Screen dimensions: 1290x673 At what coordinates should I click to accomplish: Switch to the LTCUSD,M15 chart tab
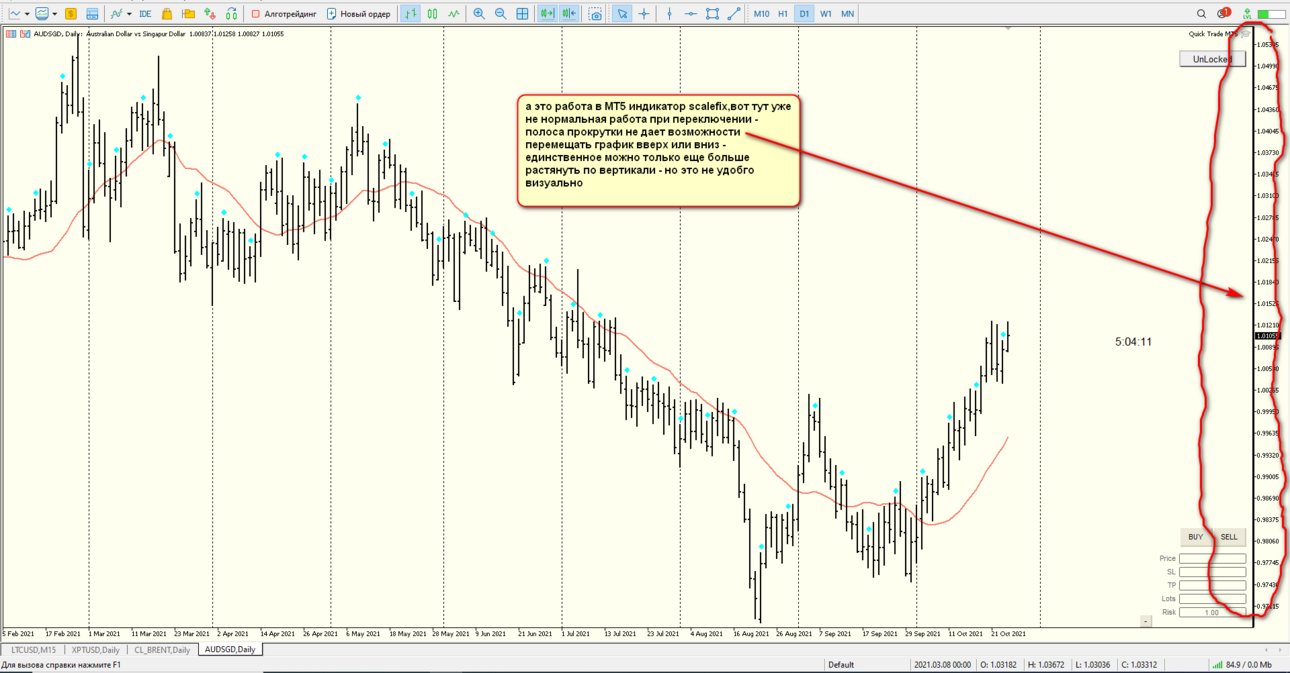point(34,650)
